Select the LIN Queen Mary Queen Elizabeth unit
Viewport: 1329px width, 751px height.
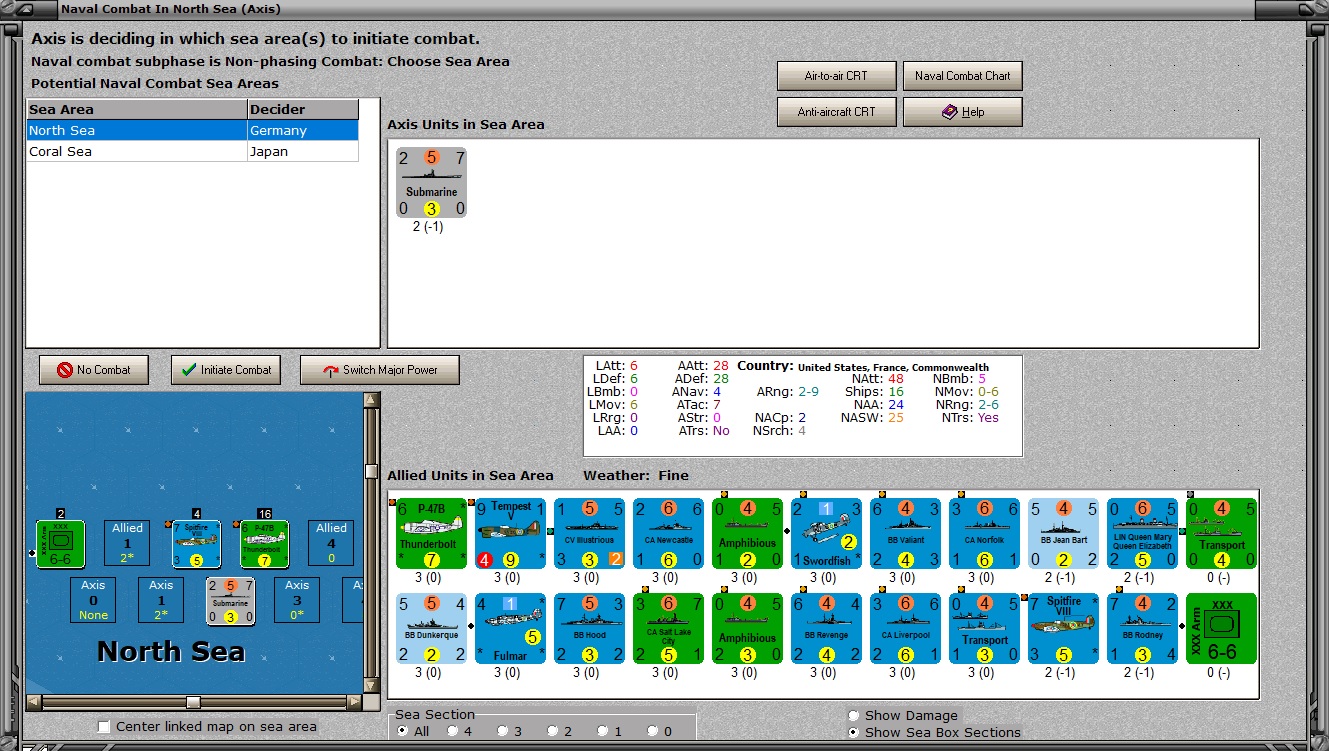point(1143,533)
